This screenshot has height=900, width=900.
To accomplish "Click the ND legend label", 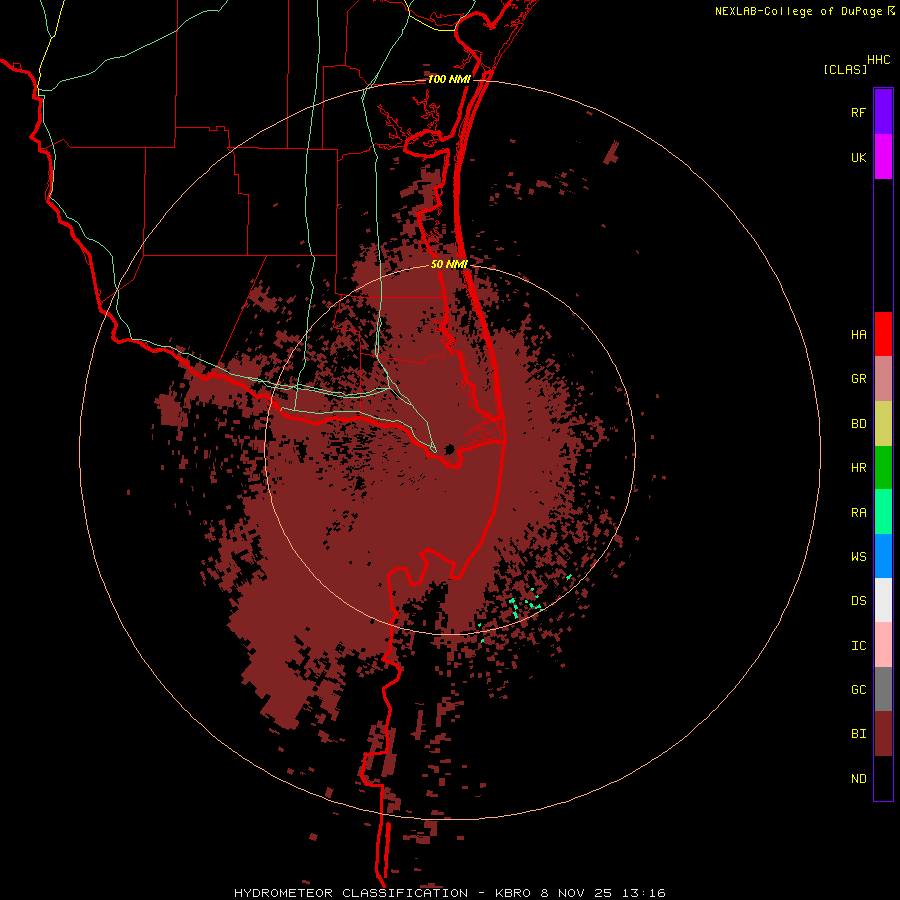I will click(858, 779).
